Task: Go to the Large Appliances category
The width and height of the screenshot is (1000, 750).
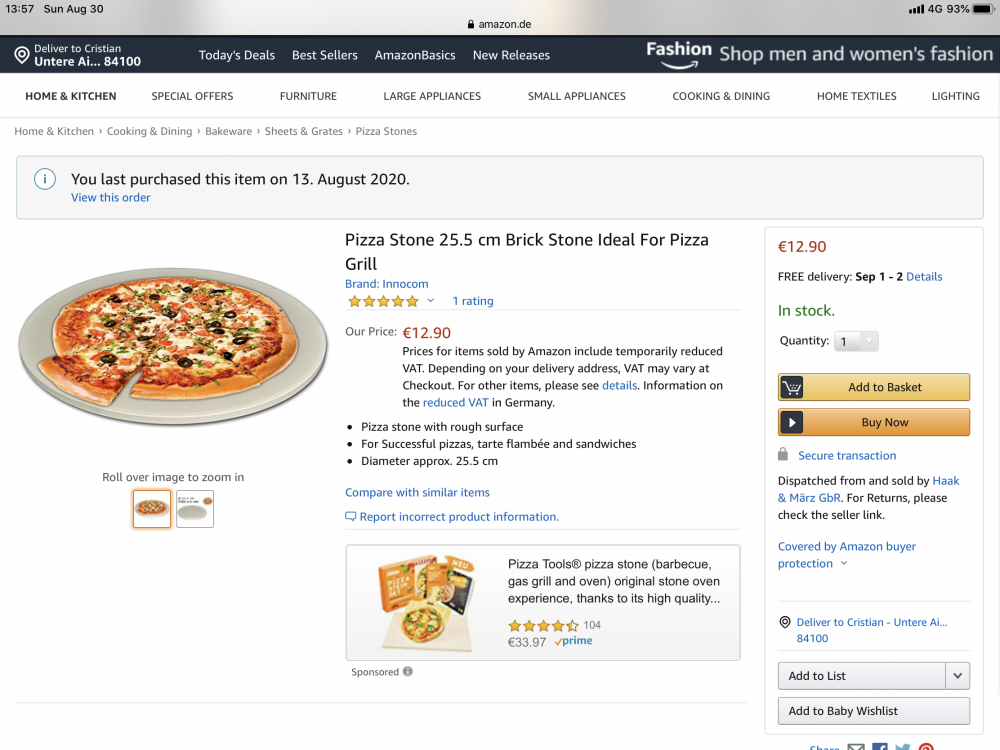Action: click(432, 96)
